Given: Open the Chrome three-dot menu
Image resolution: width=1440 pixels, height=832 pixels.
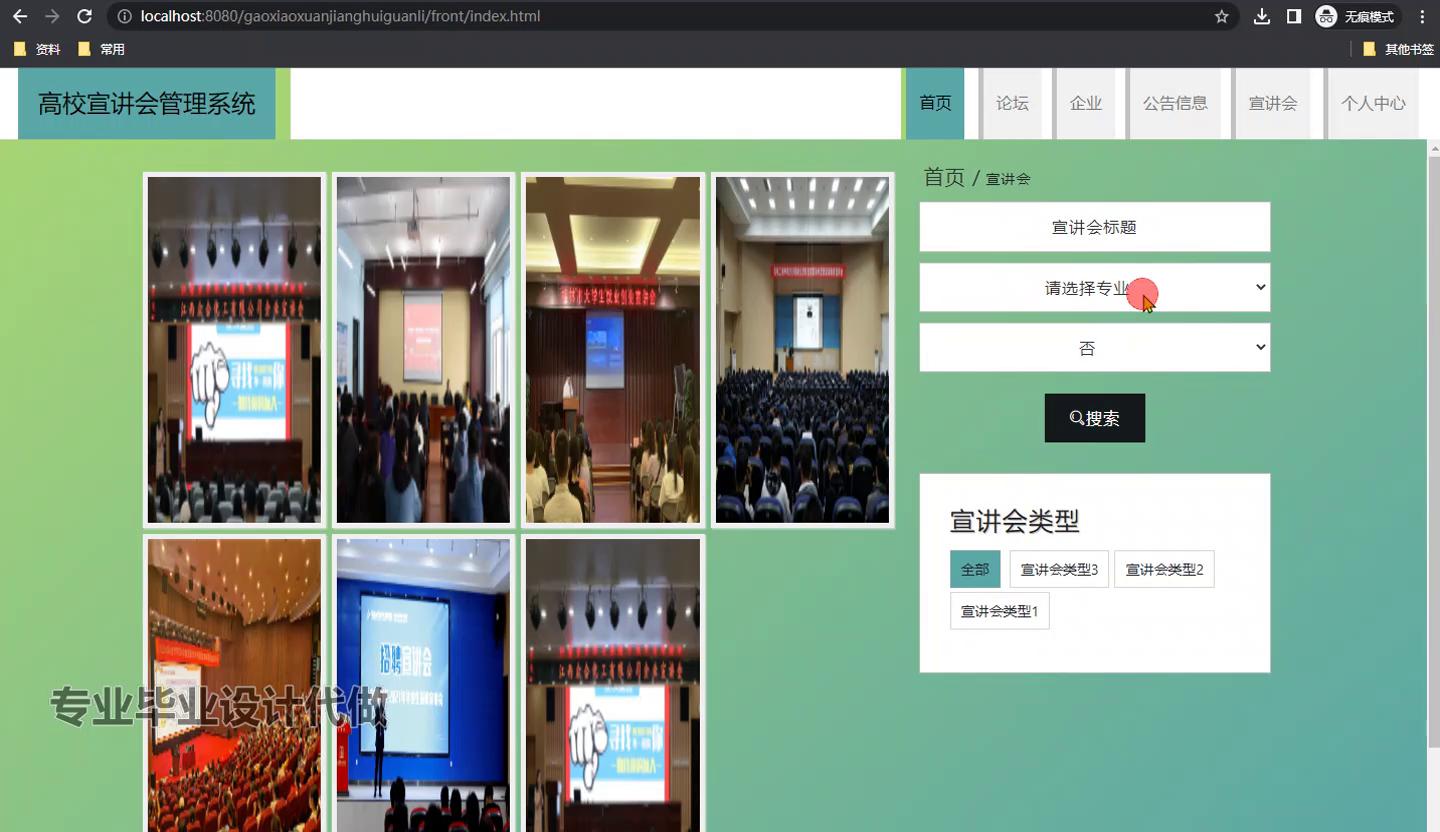Looking at the screenshot, I should (1422, 17).
